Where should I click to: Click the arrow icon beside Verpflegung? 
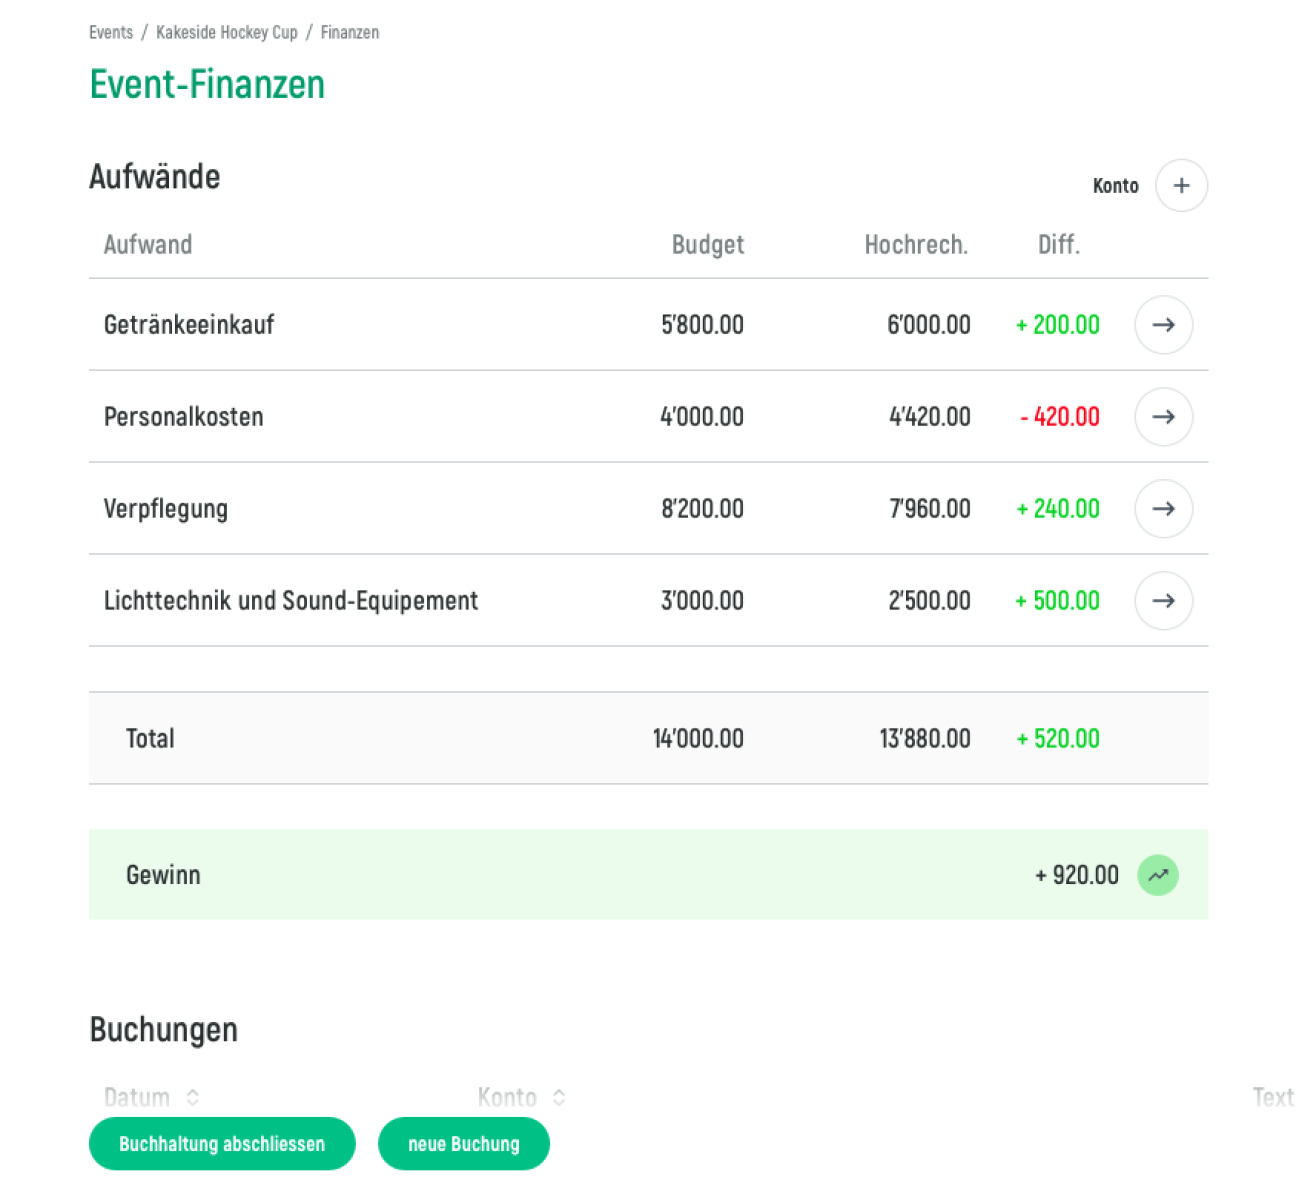tap(1163, 509)
